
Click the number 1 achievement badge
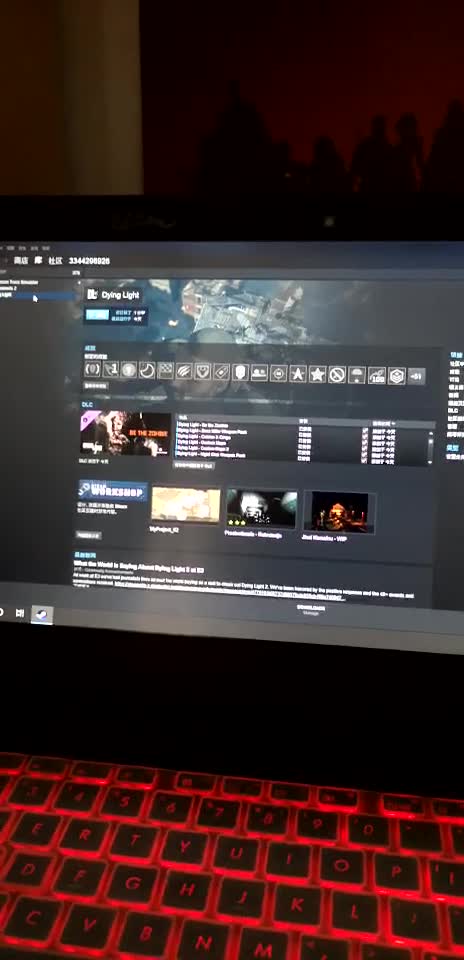point(111,369)
